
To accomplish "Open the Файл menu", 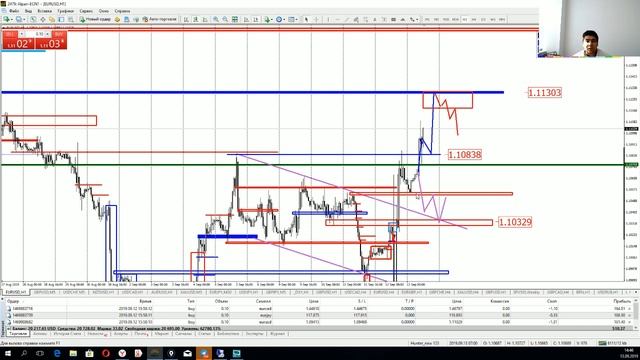I will click(x=13, y=11).
